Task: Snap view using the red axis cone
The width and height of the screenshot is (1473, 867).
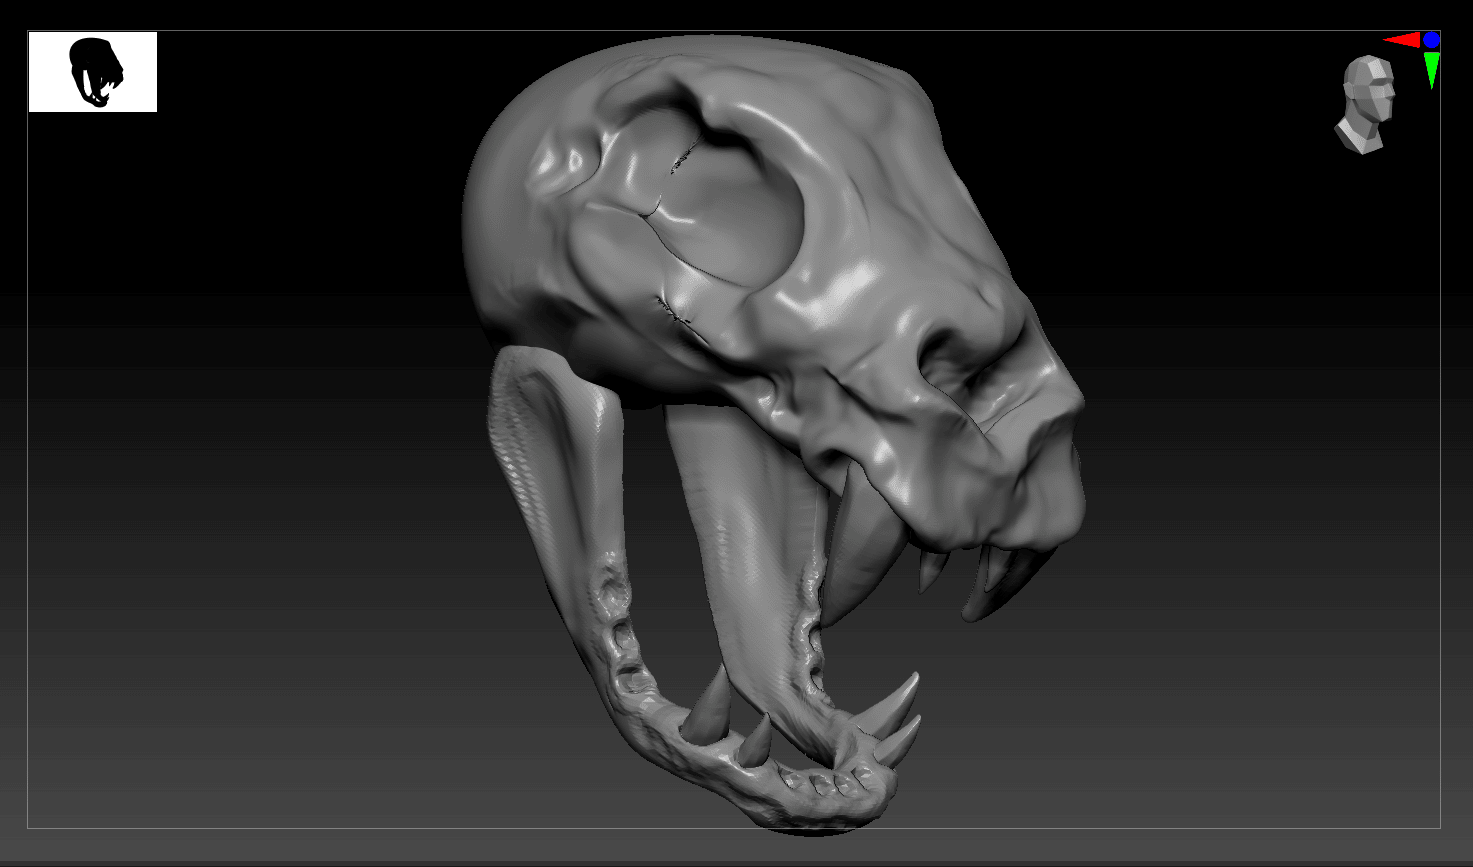Action: [x=1402, y=40]
